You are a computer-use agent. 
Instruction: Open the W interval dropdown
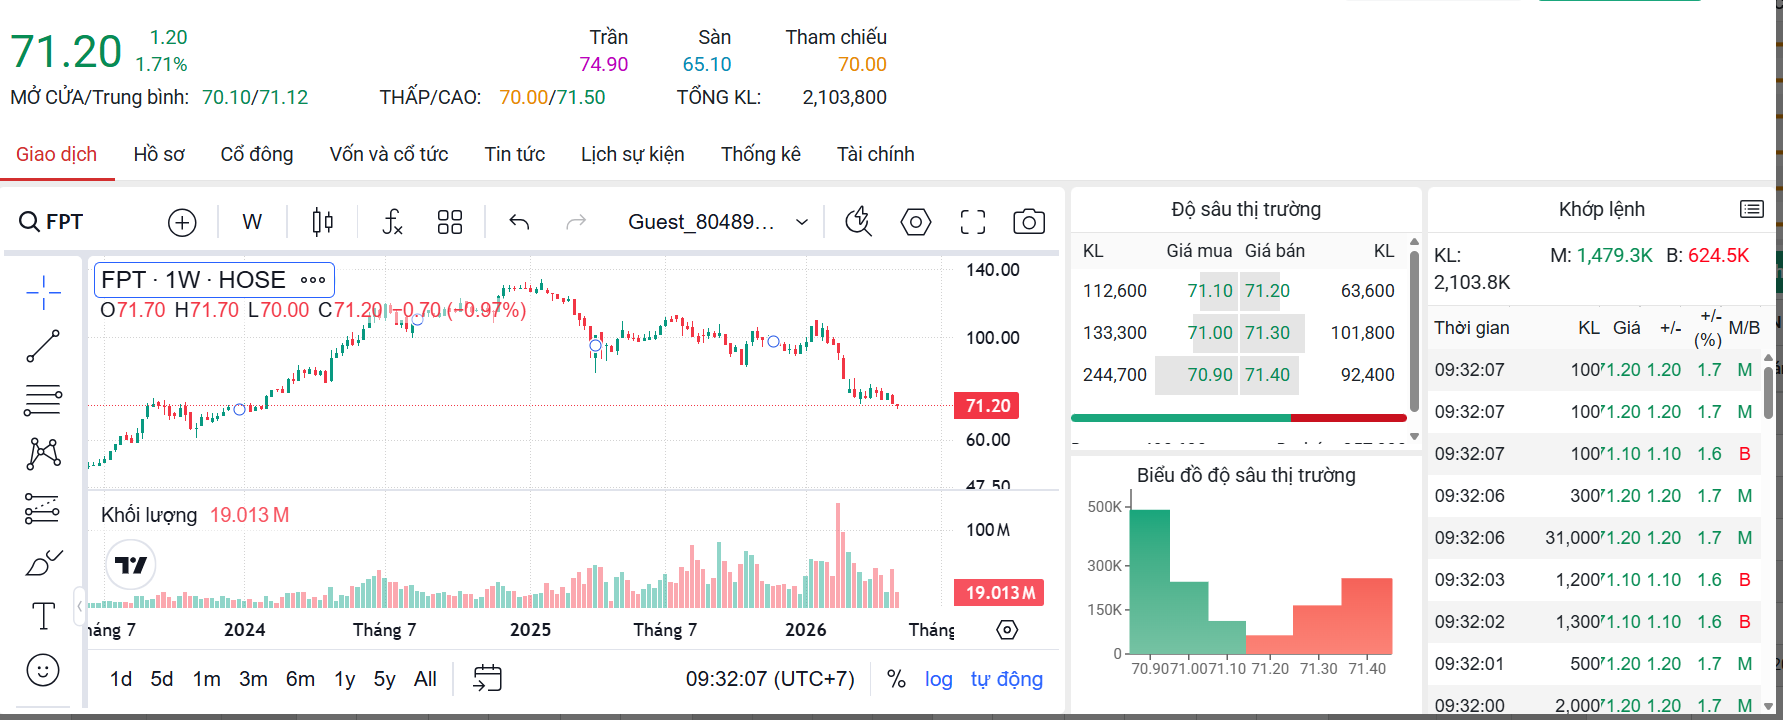pyautogui.click(x=252, y=222)
